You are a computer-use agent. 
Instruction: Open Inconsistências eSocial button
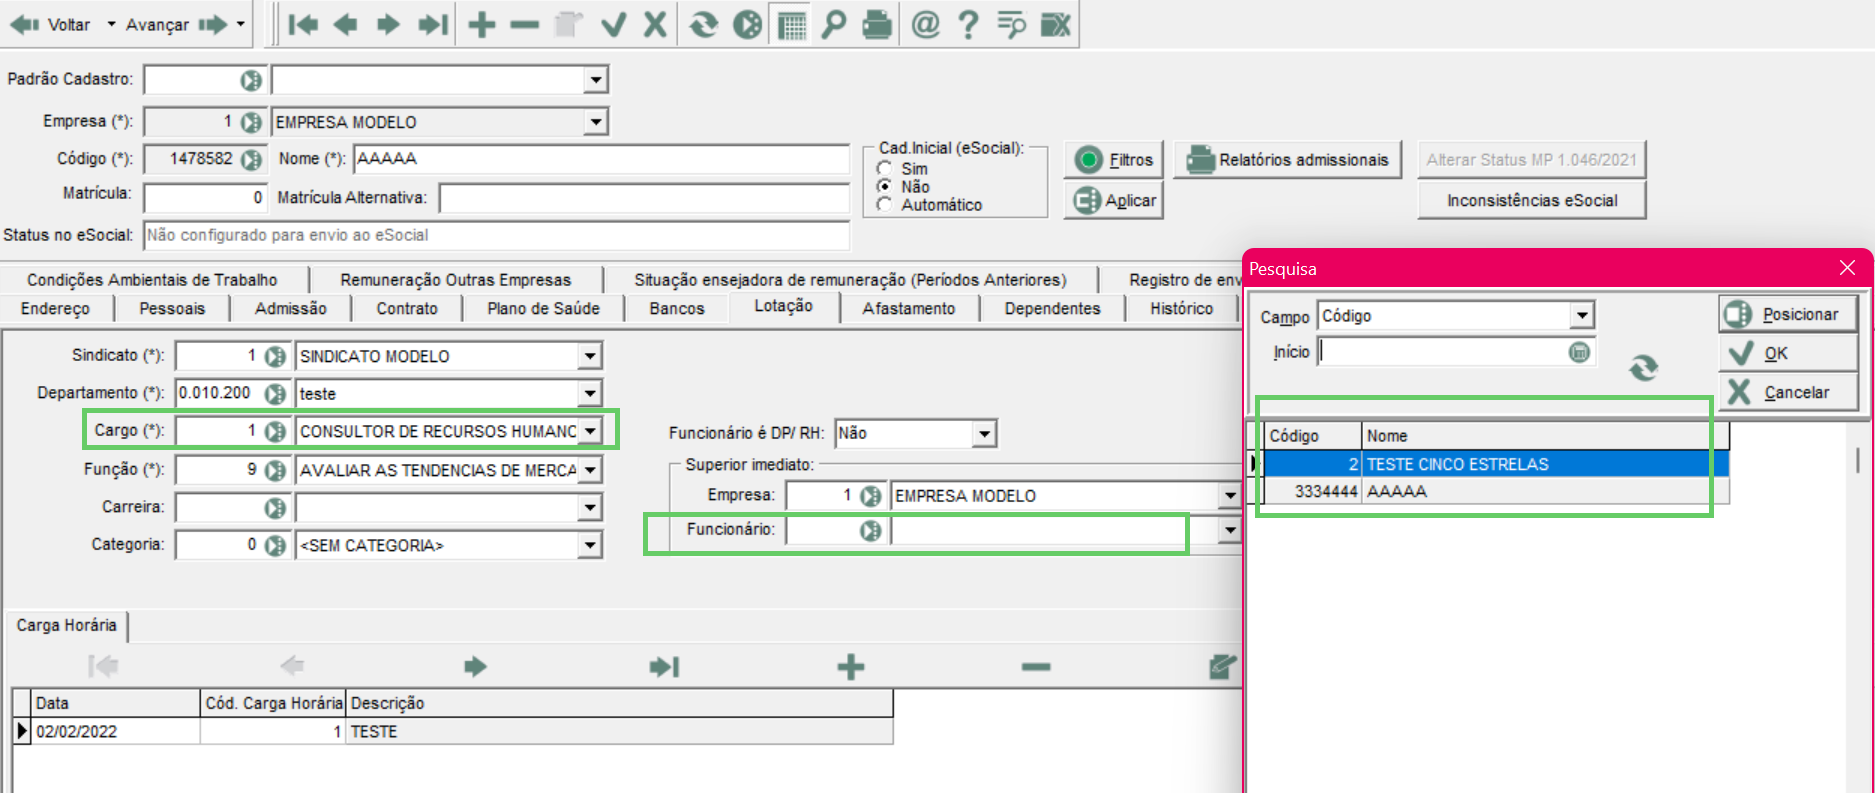pyautogui.click(x=1532, y=201)
